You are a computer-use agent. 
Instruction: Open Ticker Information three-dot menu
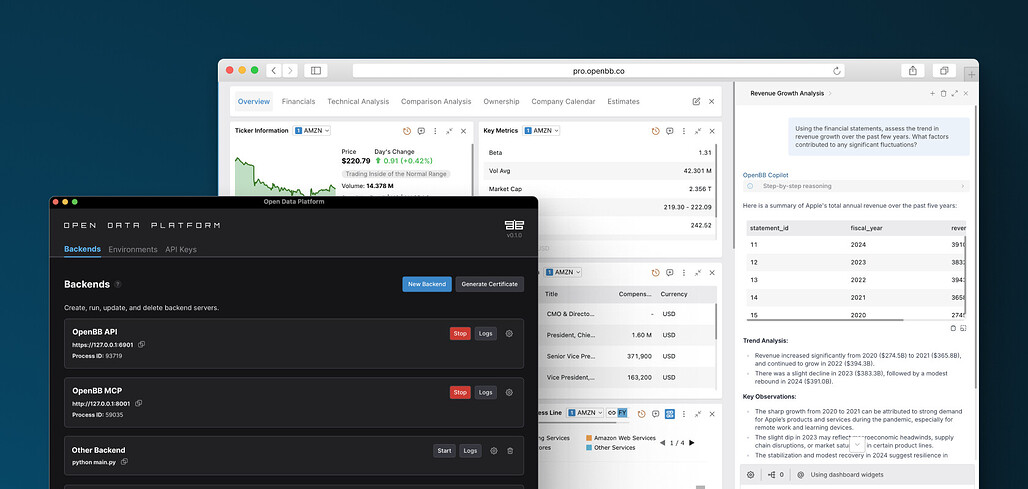coord(435,131)
